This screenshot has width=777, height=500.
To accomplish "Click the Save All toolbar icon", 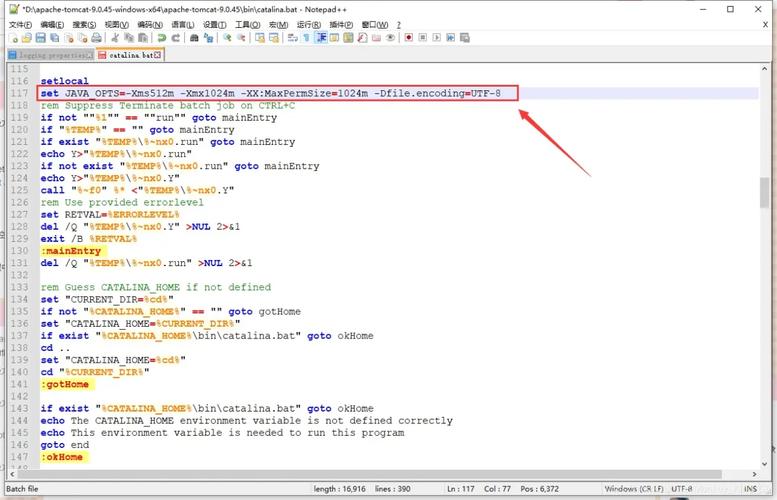I will tap(55, 38).
